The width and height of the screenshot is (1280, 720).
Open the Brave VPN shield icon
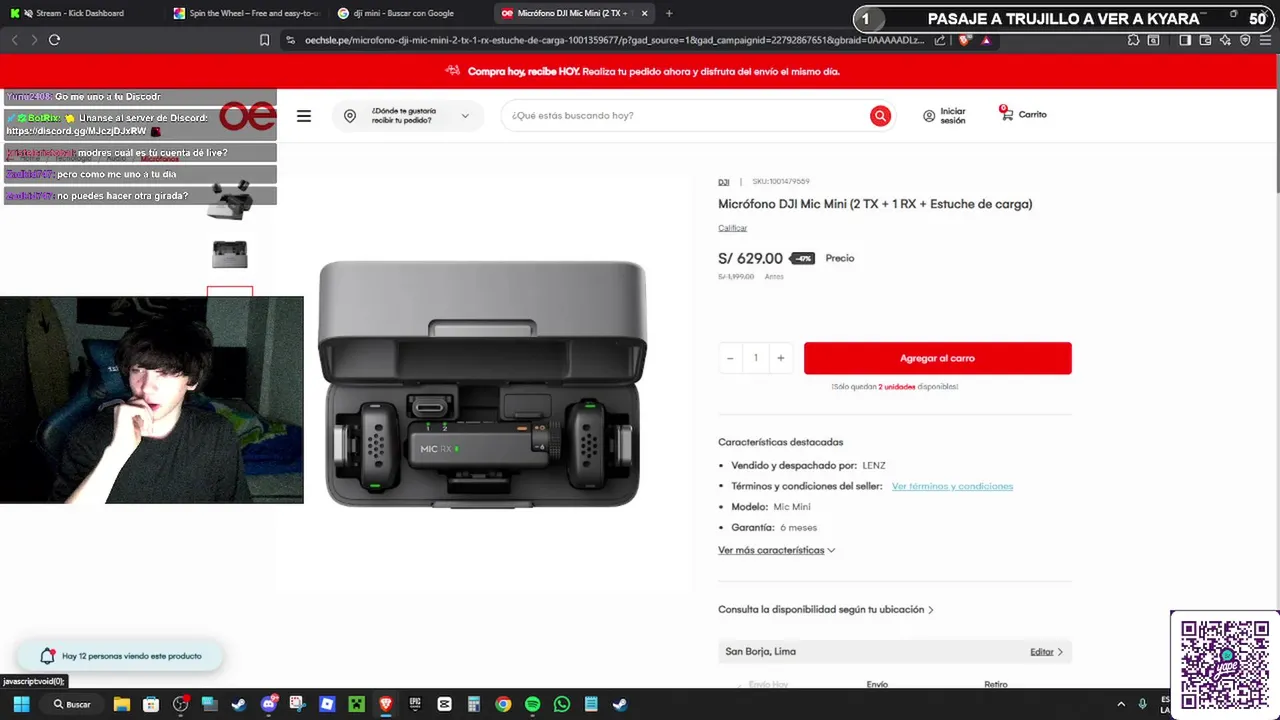1245,40
